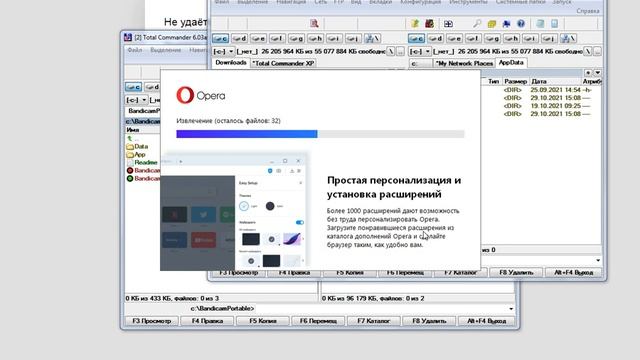640x360 pixels.
Task: Switch to the AppData tab
Action: coord(511,62)
